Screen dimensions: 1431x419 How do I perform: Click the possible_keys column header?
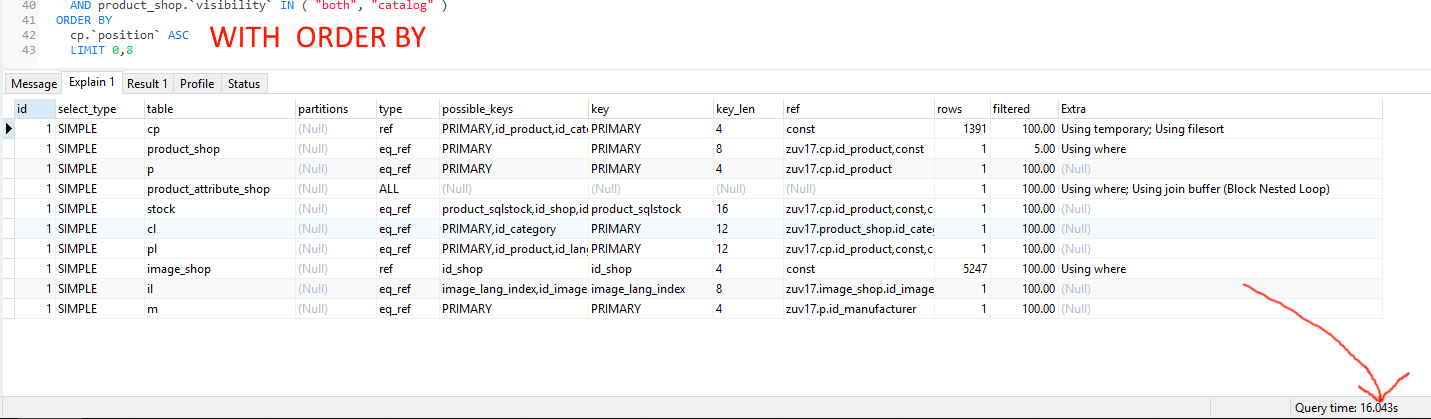477,108
